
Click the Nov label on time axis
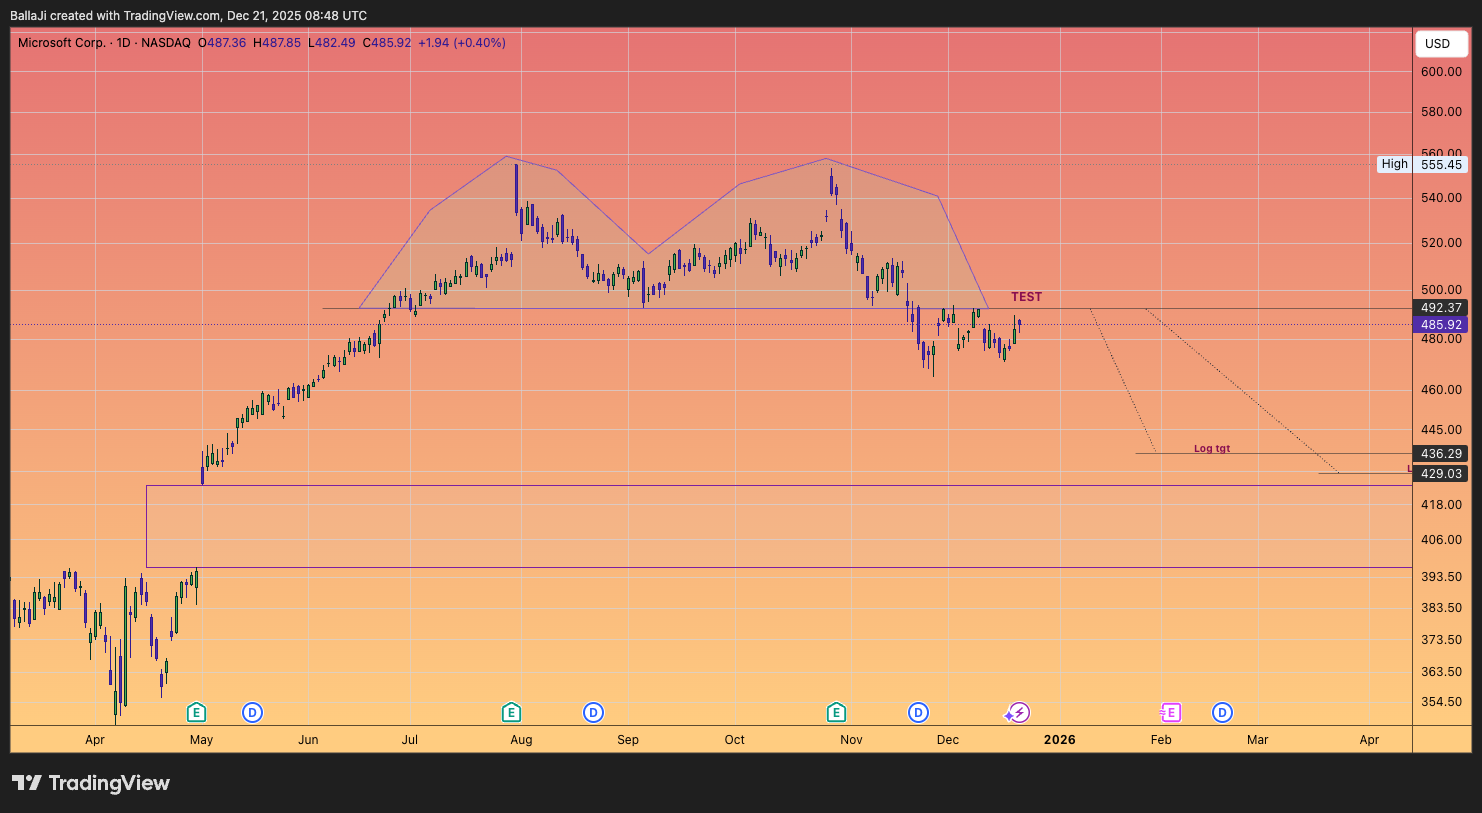851,740
